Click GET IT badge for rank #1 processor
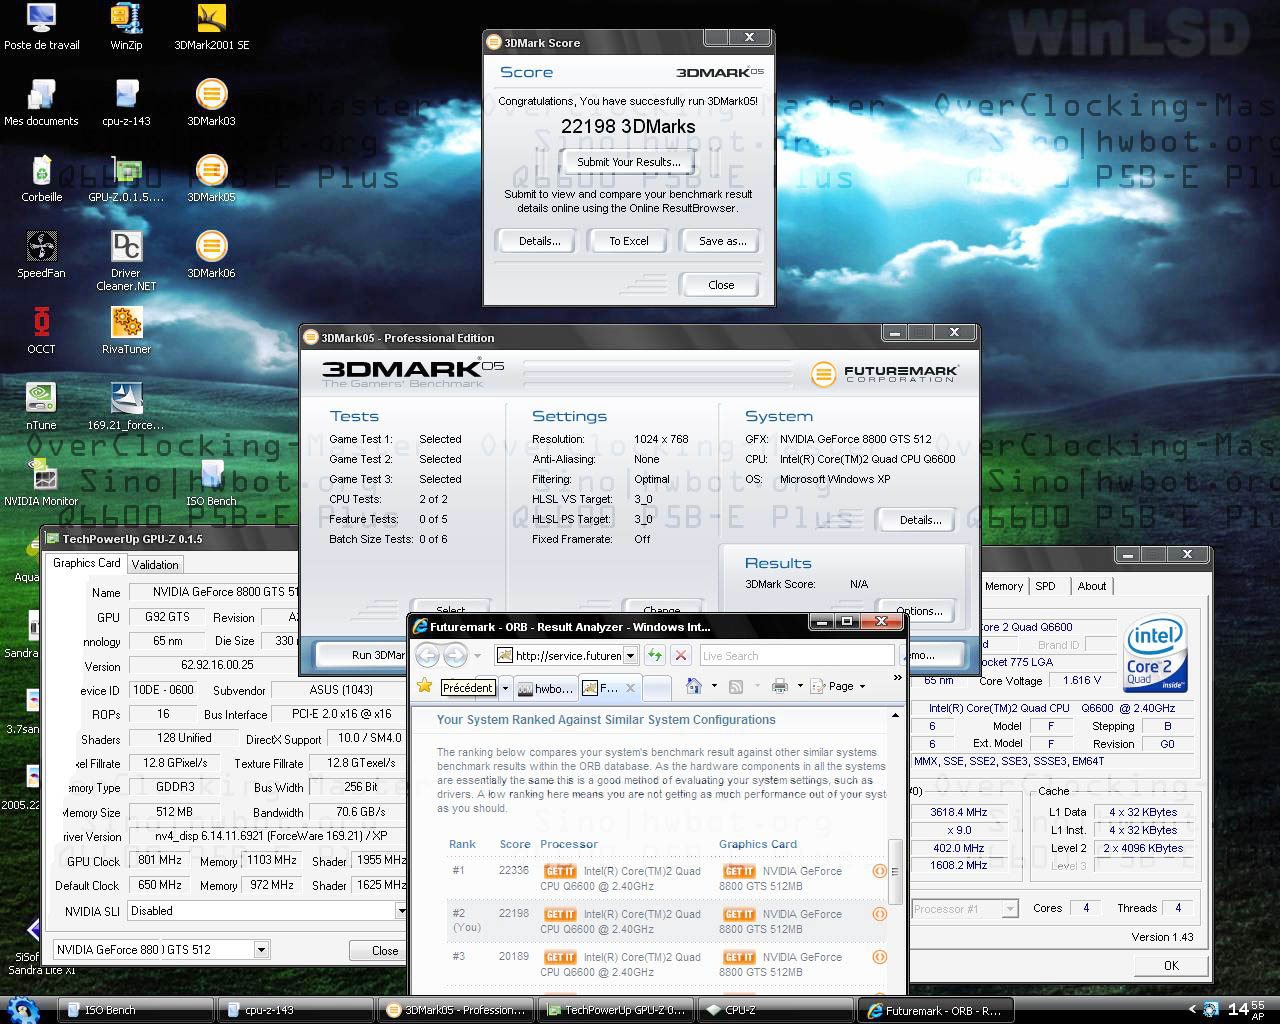 pyautogui.click(x=560, y=871)
